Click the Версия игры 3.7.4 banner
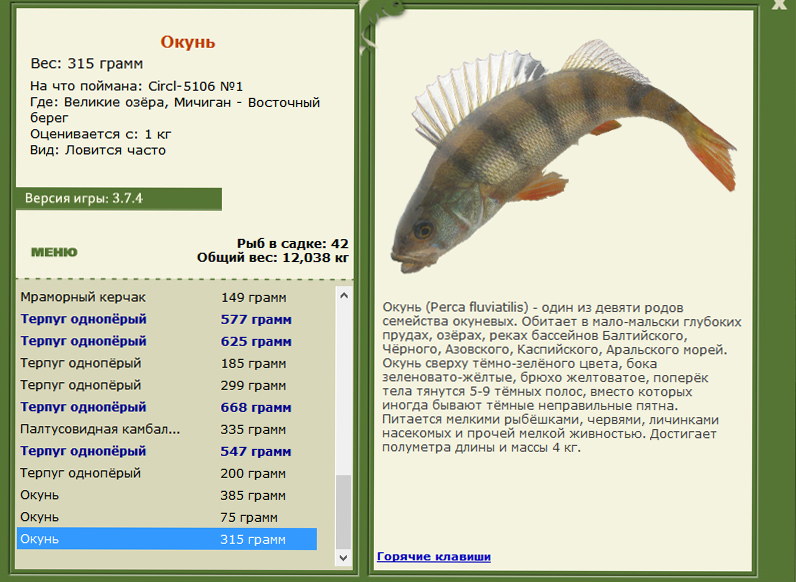The width and height of the screenshot is (796, 582). pos(119,199)
